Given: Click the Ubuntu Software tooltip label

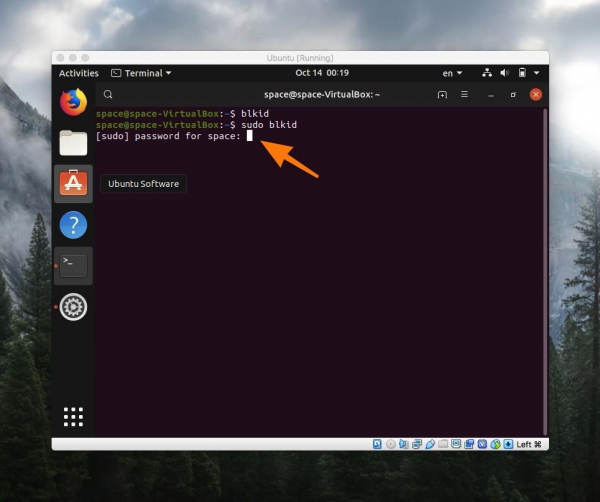Looking at the screenshot, I should tap(143, 184).
